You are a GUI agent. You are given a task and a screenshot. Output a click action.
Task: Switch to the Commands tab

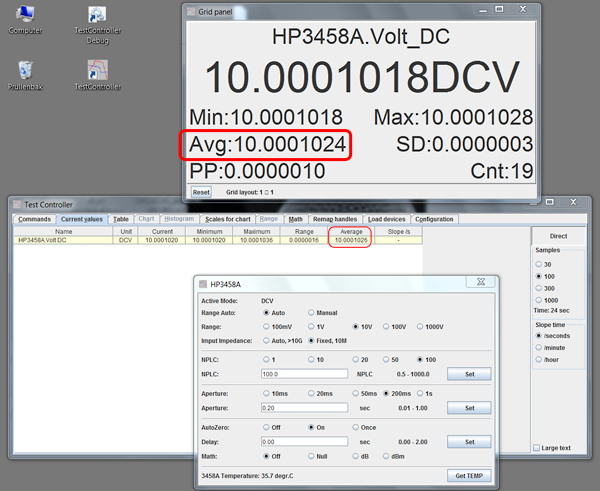pyautogui.click(x=34, y=219)
